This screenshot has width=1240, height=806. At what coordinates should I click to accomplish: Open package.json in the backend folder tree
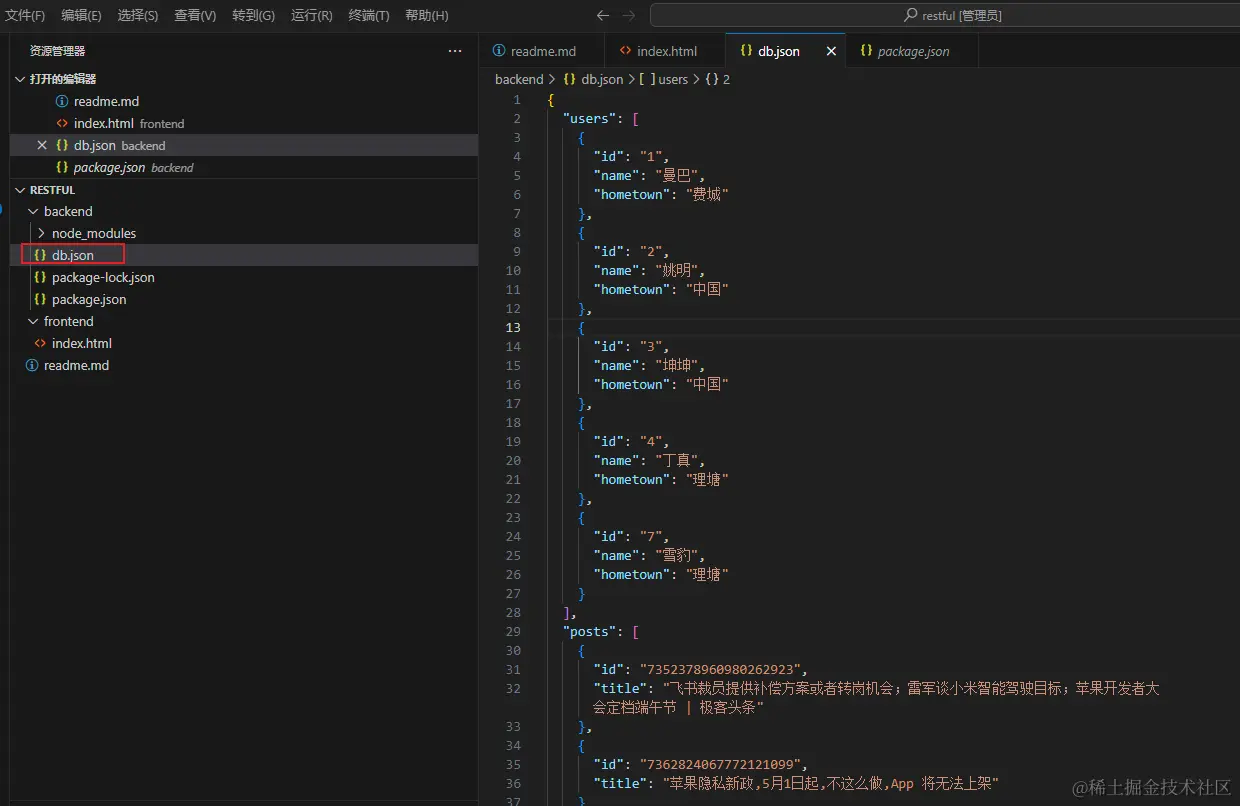tap(89, 300)
